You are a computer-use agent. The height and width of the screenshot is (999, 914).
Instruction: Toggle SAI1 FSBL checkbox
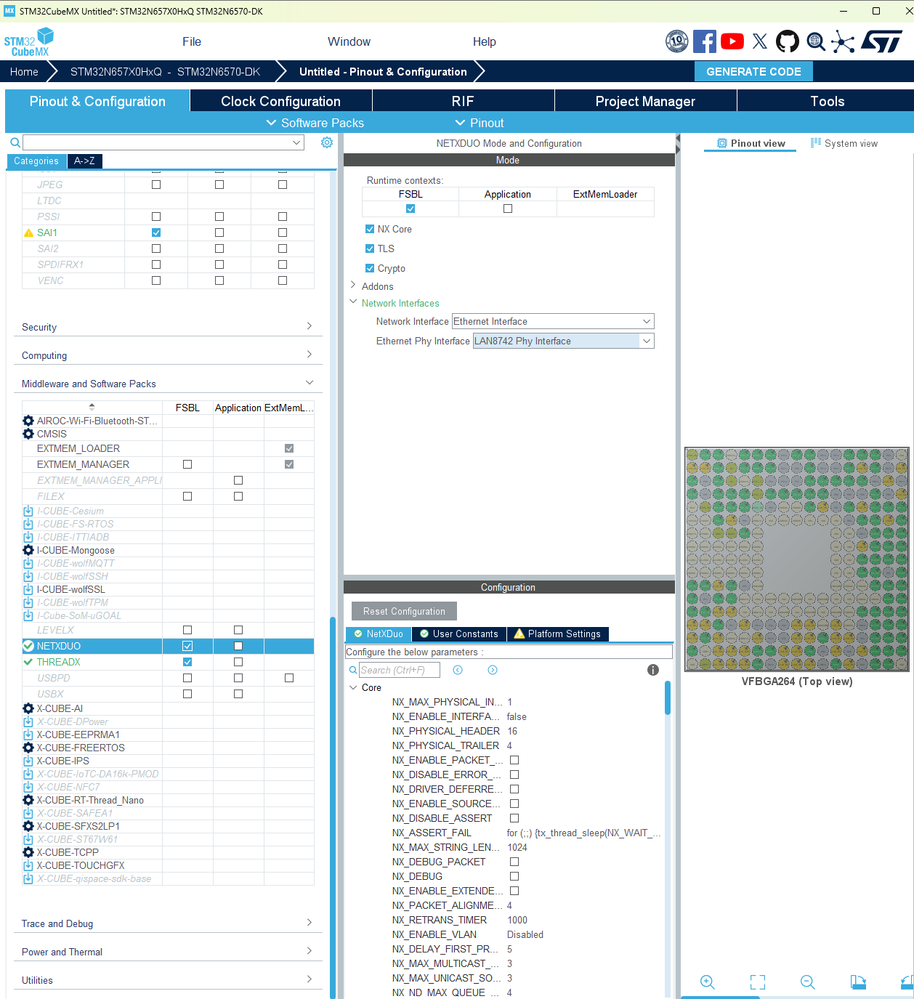(x=156, y=233)
